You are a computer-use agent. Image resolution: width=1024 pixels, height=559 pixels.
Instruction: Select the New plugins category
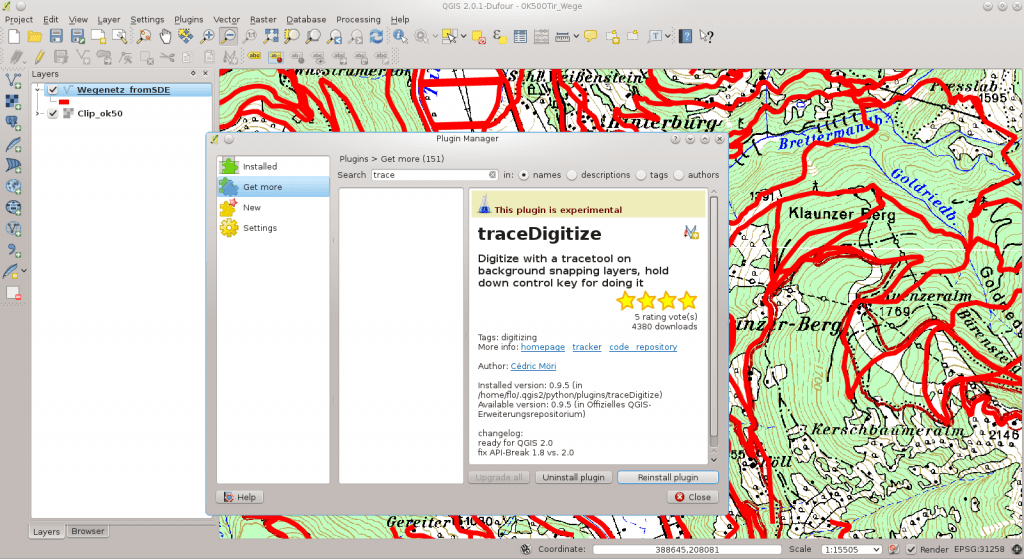coord(273,208)
